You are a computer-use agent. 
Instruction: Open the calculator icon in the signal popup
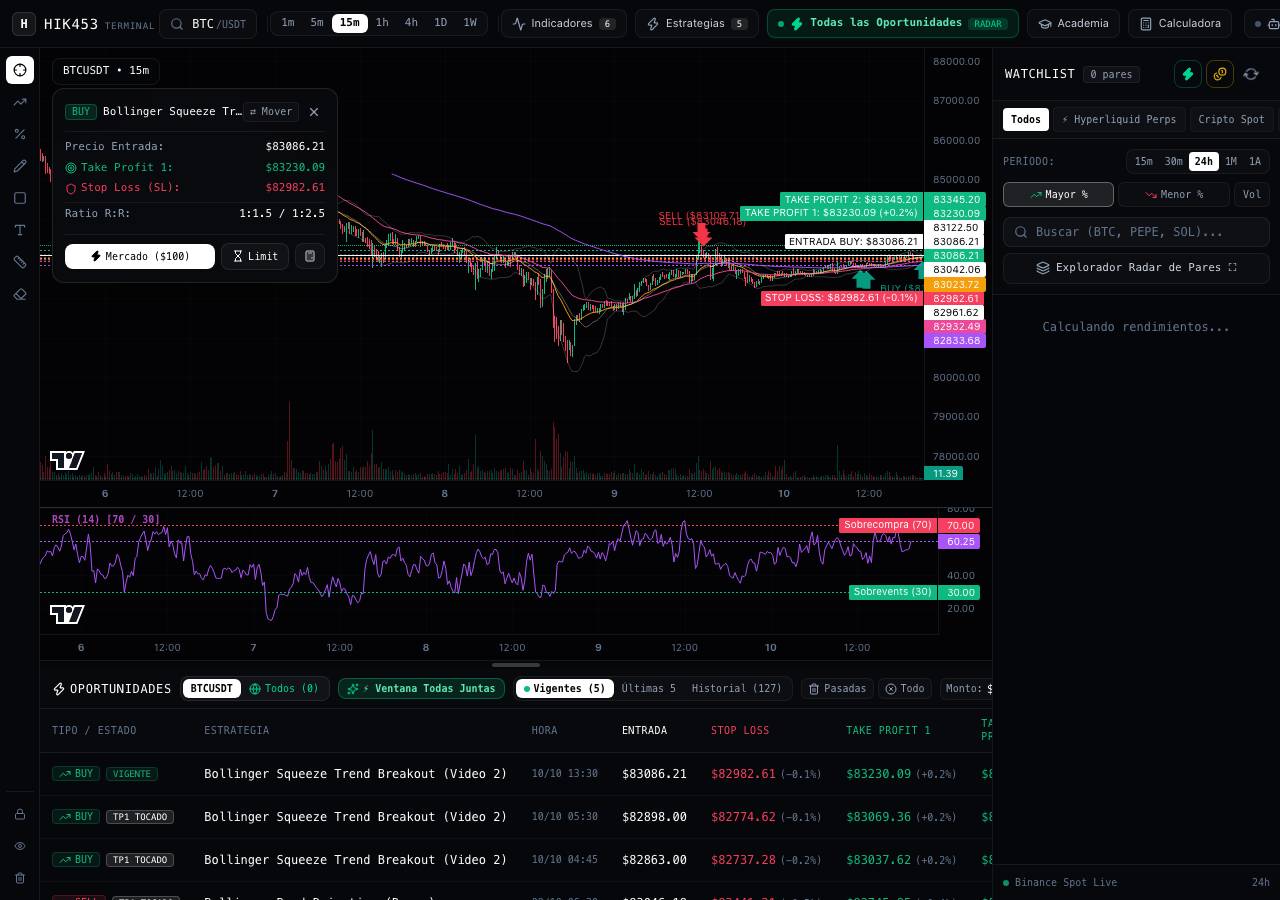(x=310, y=256)
